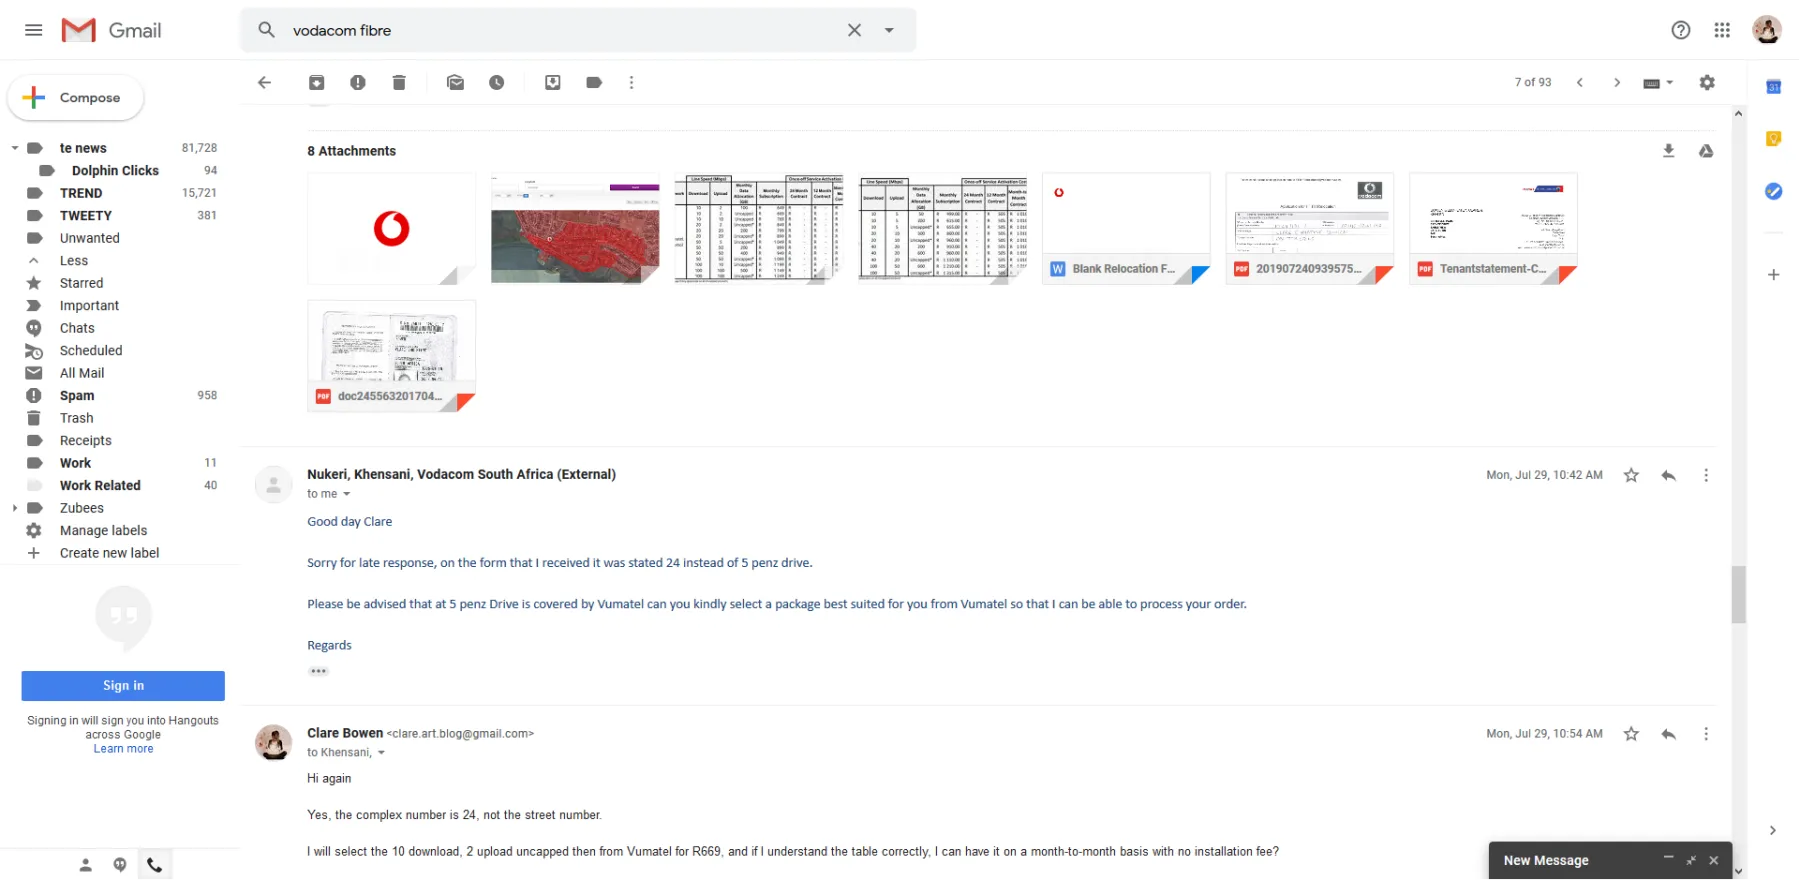Mark the conversation as unread

(455, 83)
